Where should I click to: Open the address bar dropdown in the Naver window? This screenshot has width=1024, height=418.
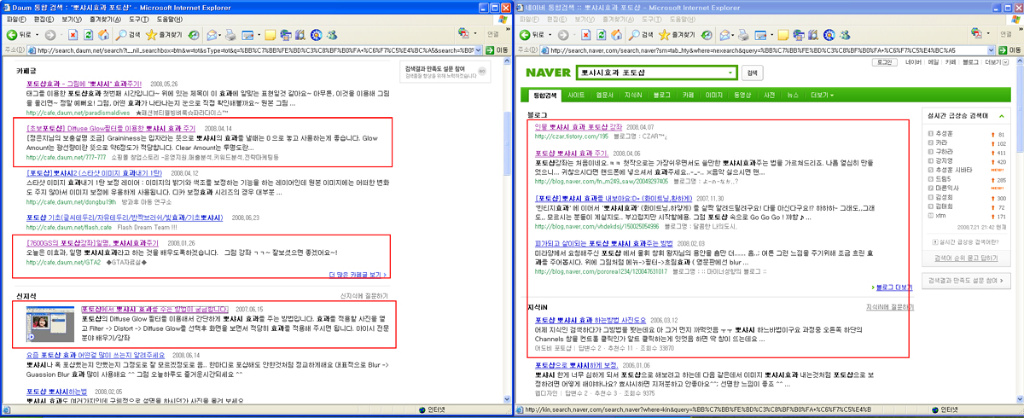(x=991, y=50)
